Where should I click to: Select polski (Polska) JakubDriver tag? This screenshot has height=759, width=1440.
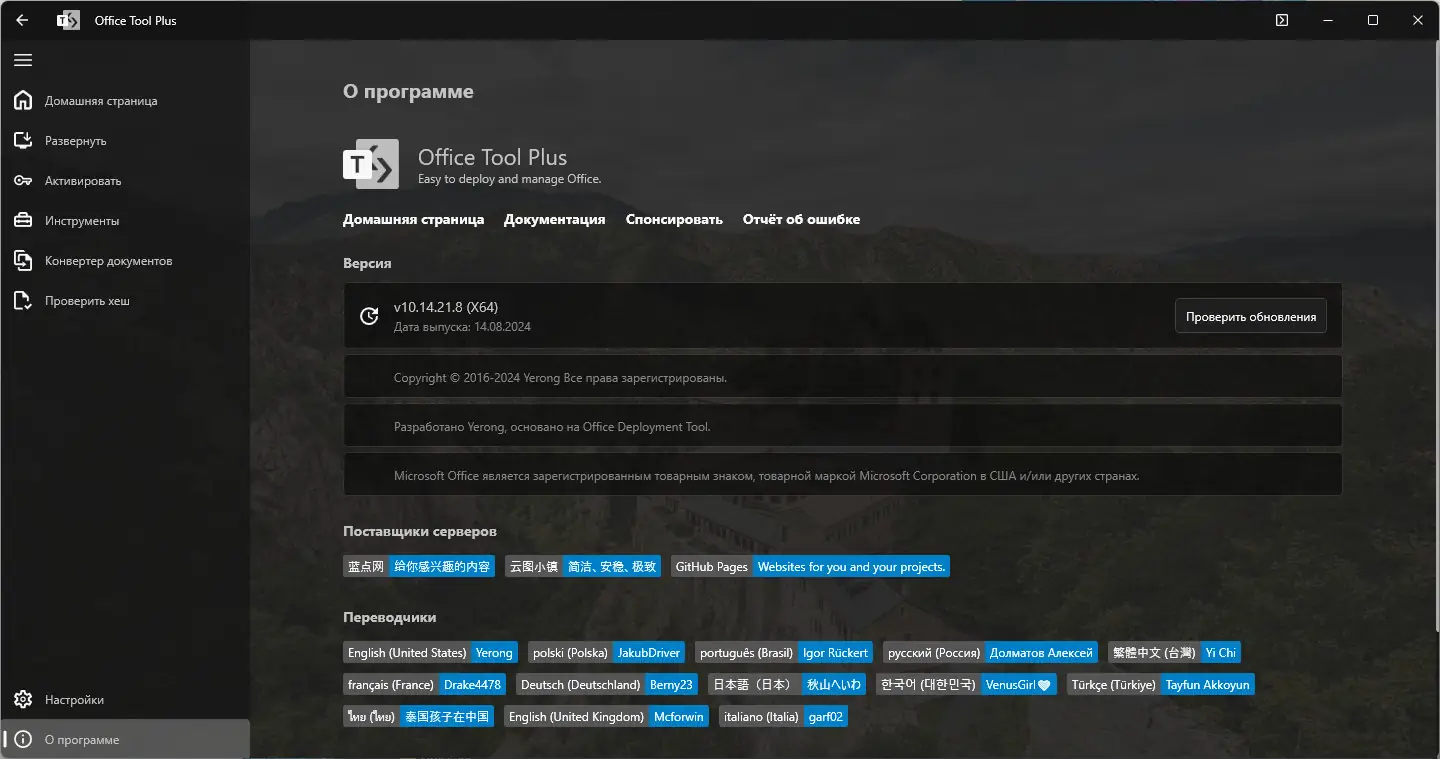coord(607,652)
